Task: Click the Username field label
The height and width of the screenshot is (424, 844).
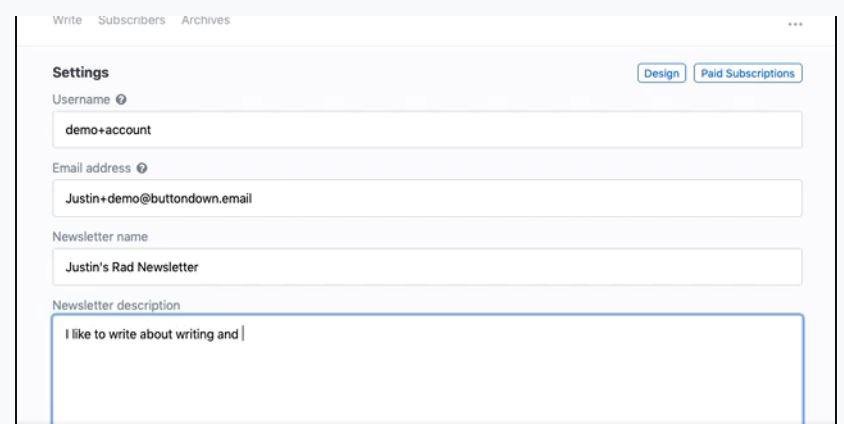Action: tap(81, 100)
